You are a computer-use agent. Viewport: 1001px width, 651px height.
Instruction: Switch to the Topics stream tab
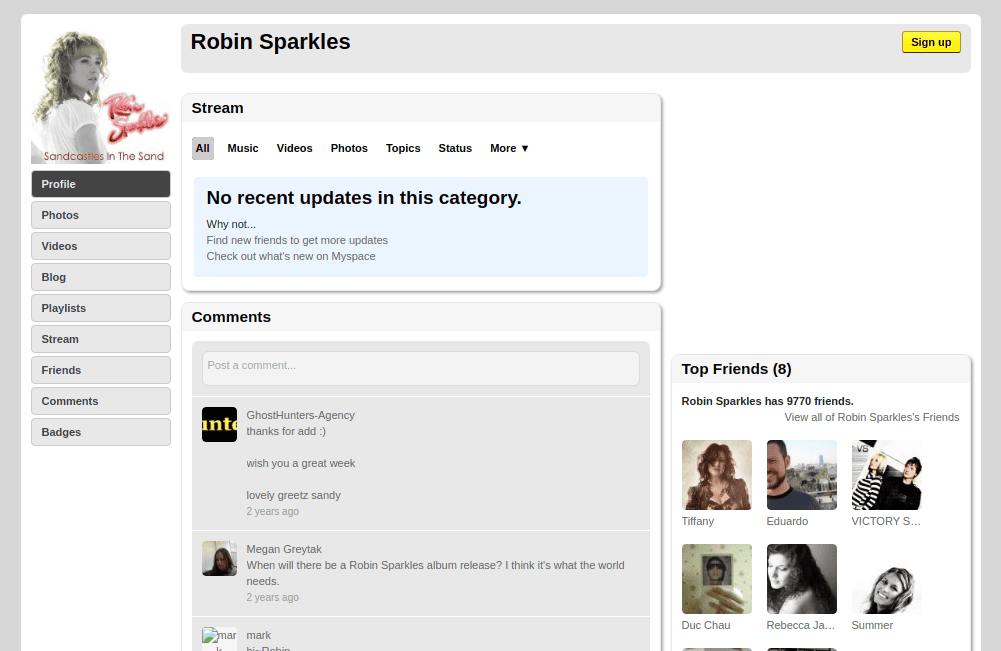tap(403, 148)
